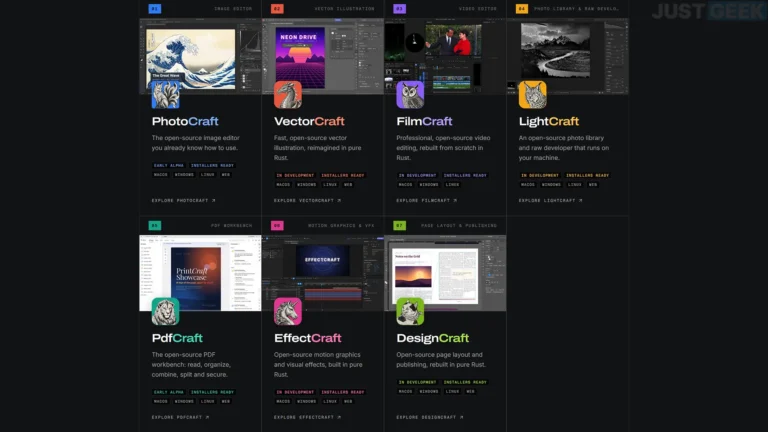Visit the Explore DesignCraft link
The image size is (768, 432).
click(430, 417)
